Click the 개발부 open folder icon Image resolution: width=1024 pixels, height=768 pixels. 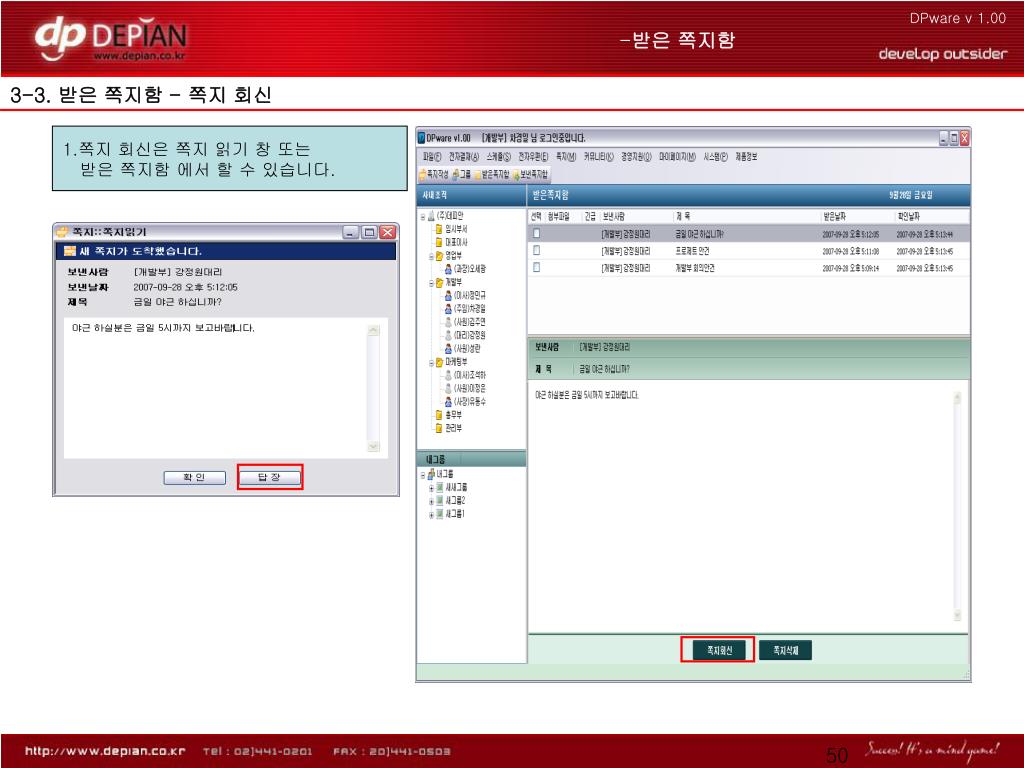[x=440, y=282]
